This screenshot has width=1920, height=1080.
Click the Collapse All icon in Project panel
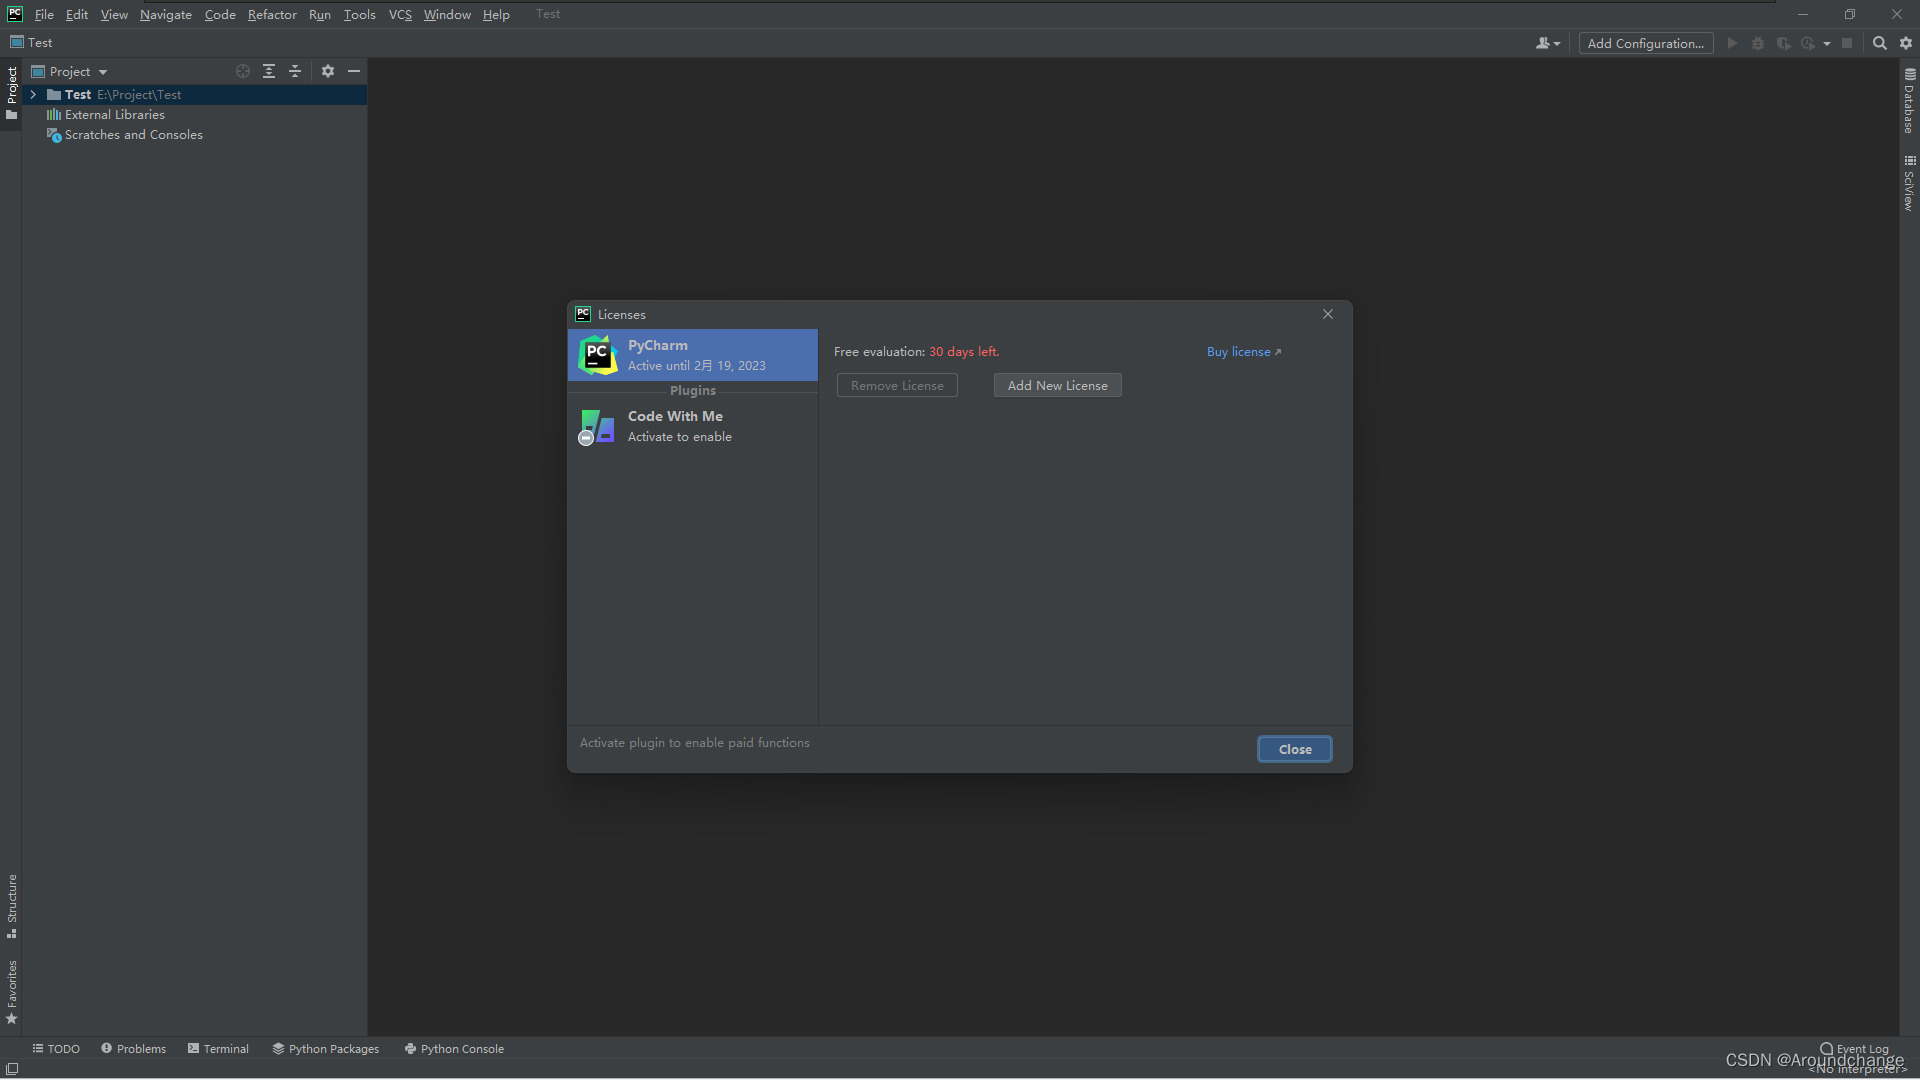tap(295, 71)
